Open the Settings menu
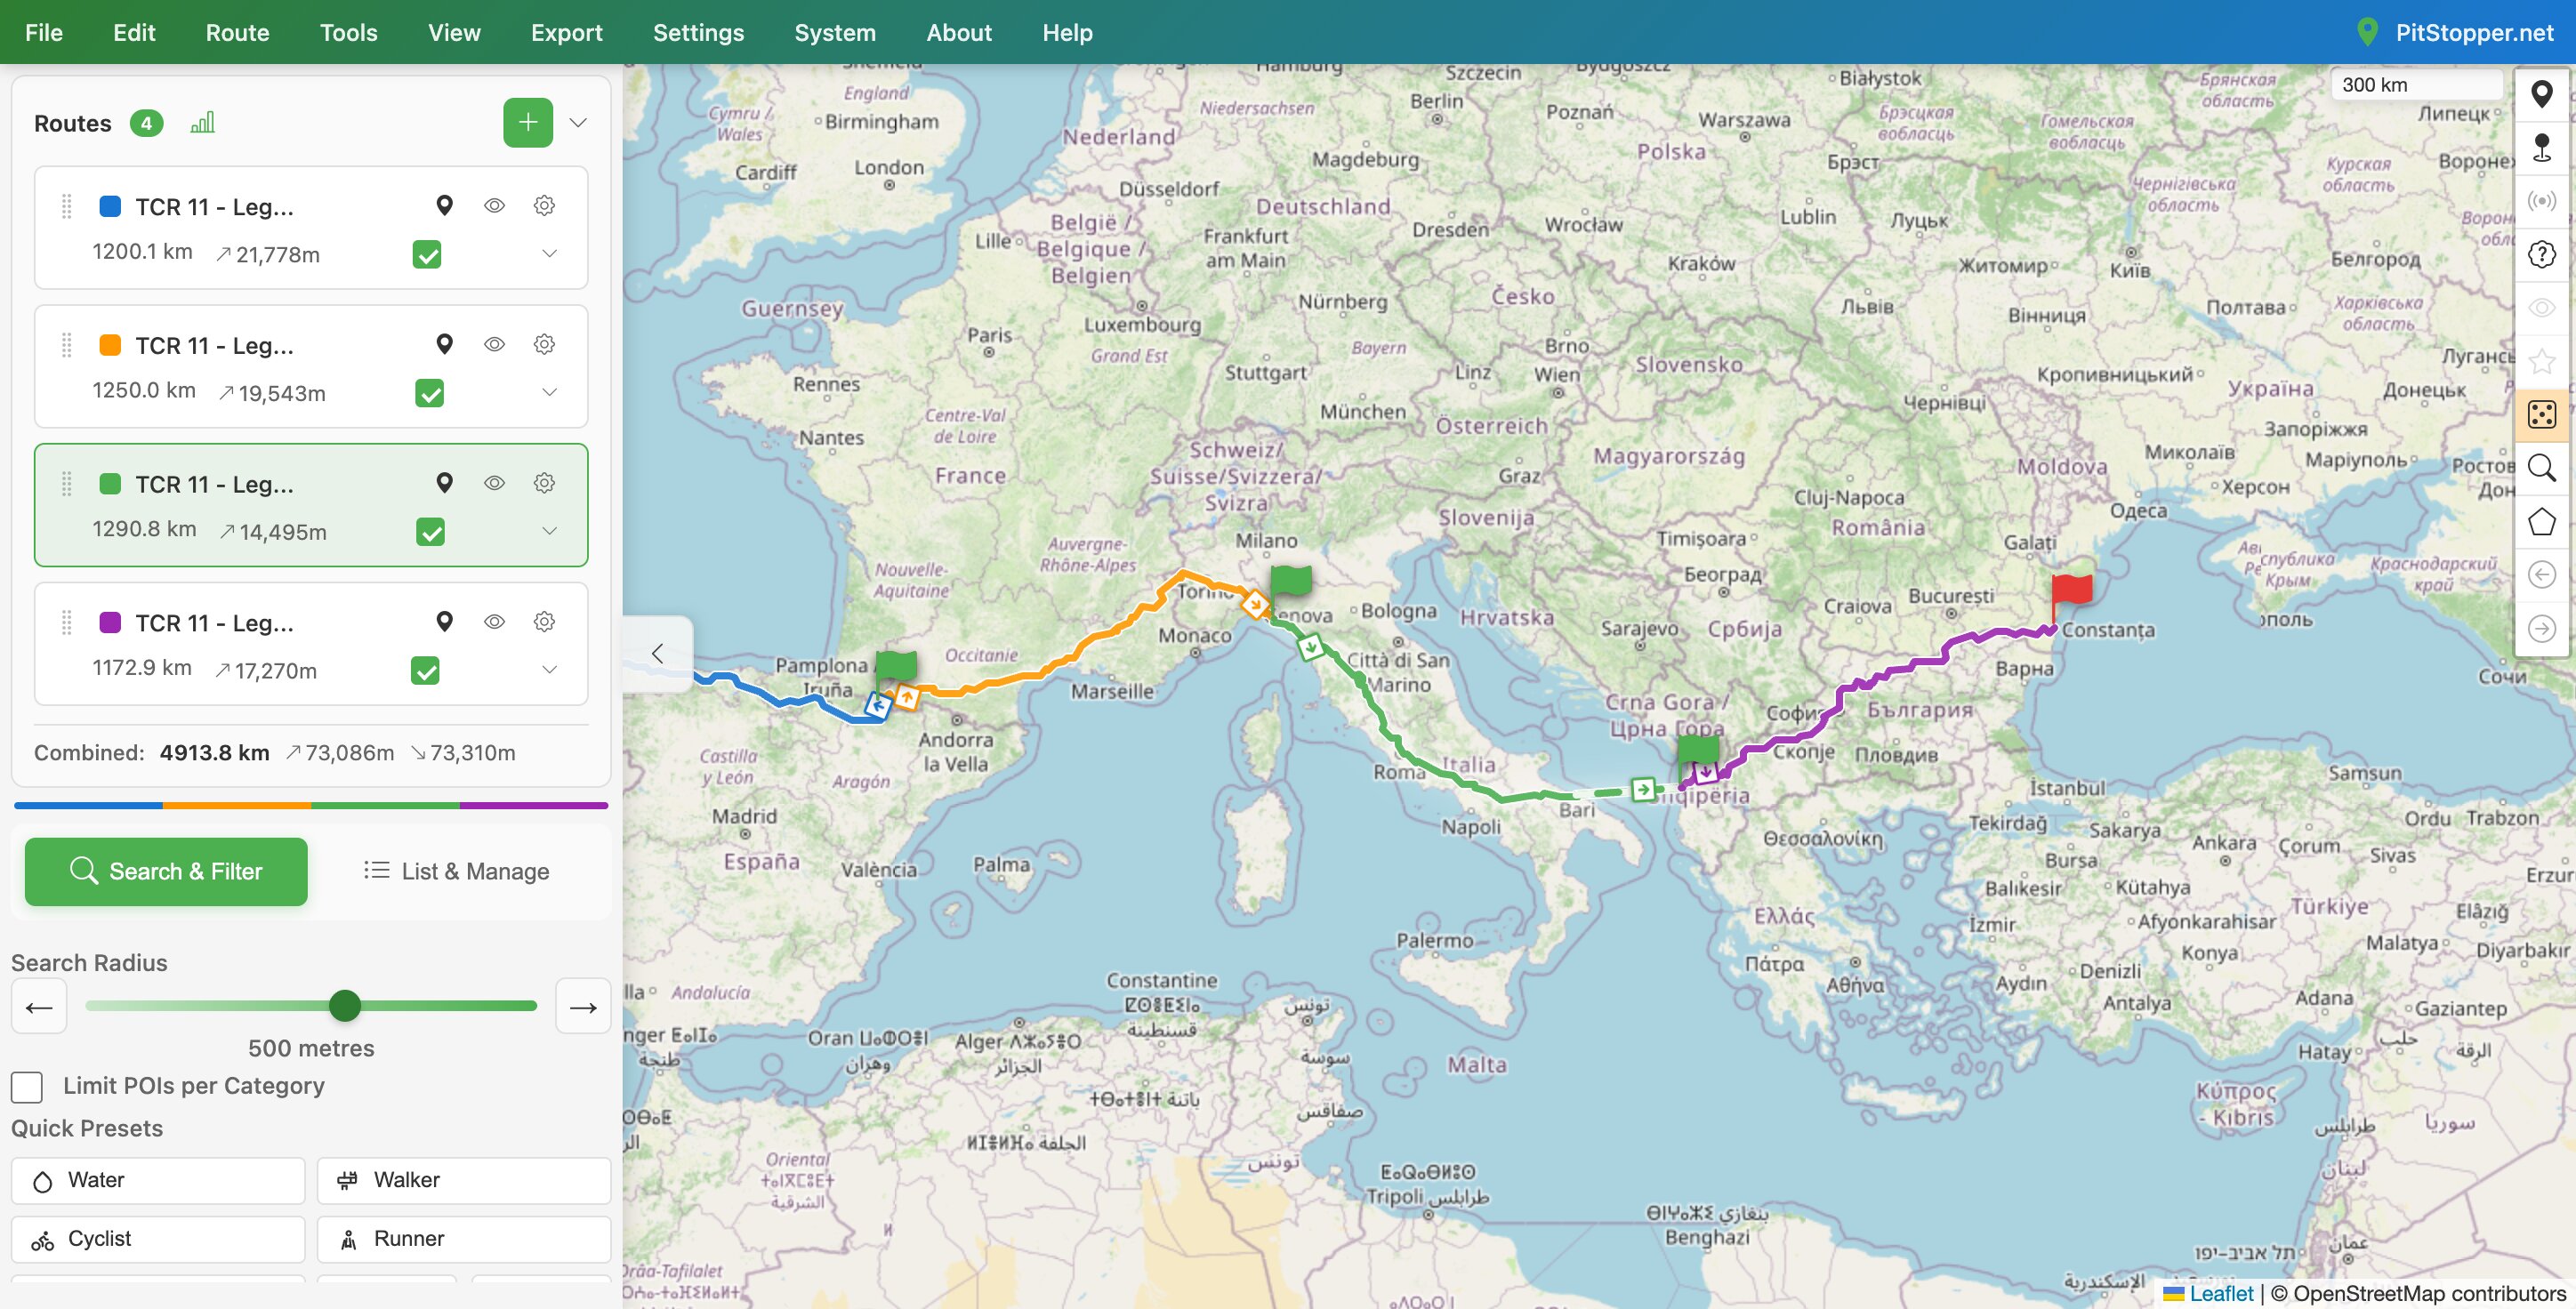The image size is (2576, 1309). coord(698,32)
